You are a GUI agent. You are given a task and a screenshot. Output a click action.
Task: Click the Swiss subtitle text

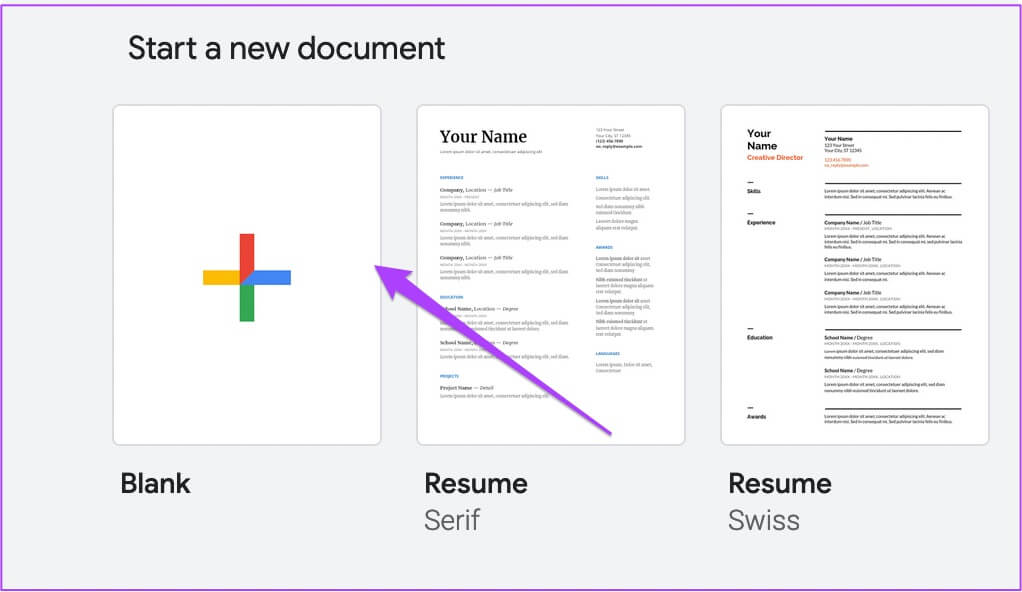pos(763,520)
